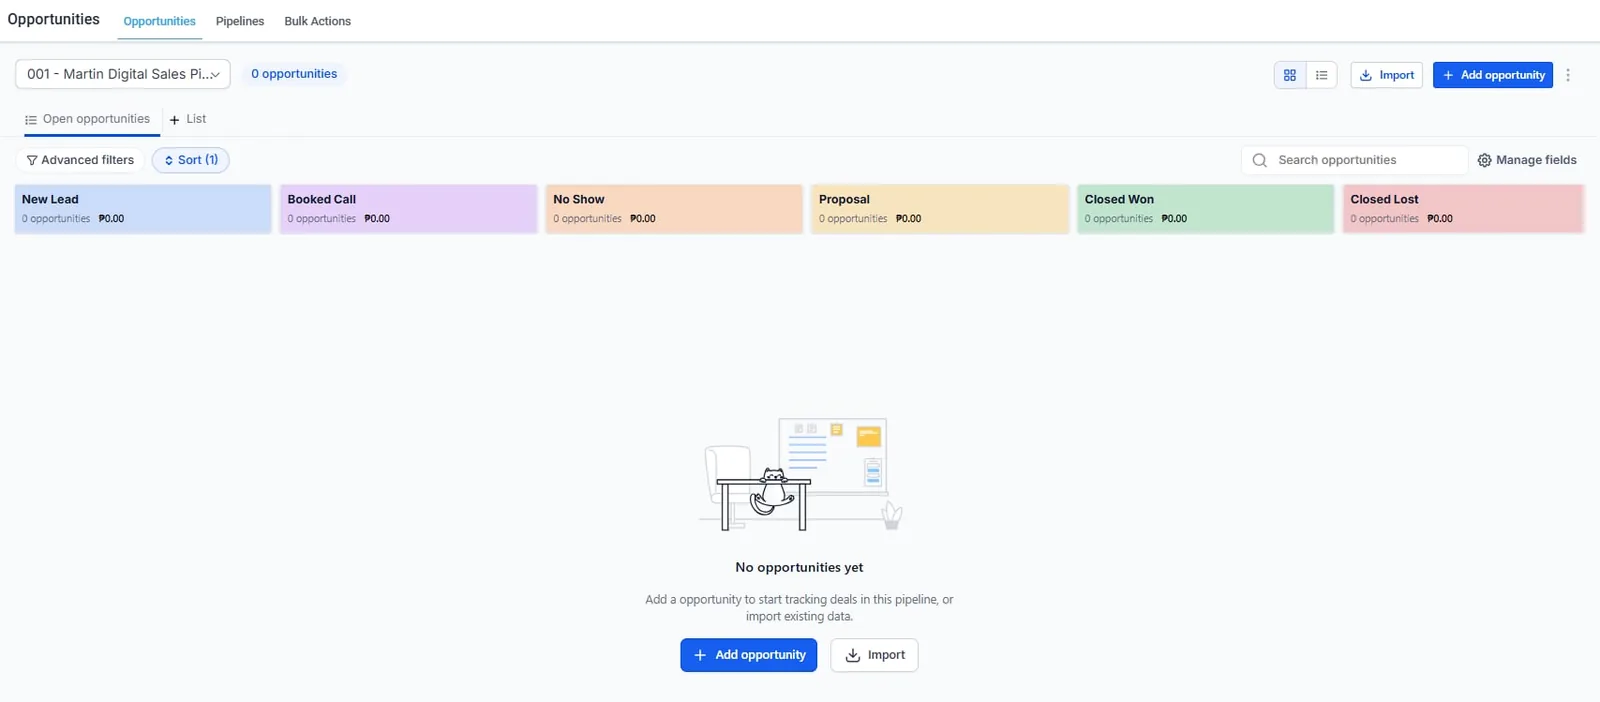Click Manage fields
This screenshot has height=702, width=1600.
[1527, 160]
